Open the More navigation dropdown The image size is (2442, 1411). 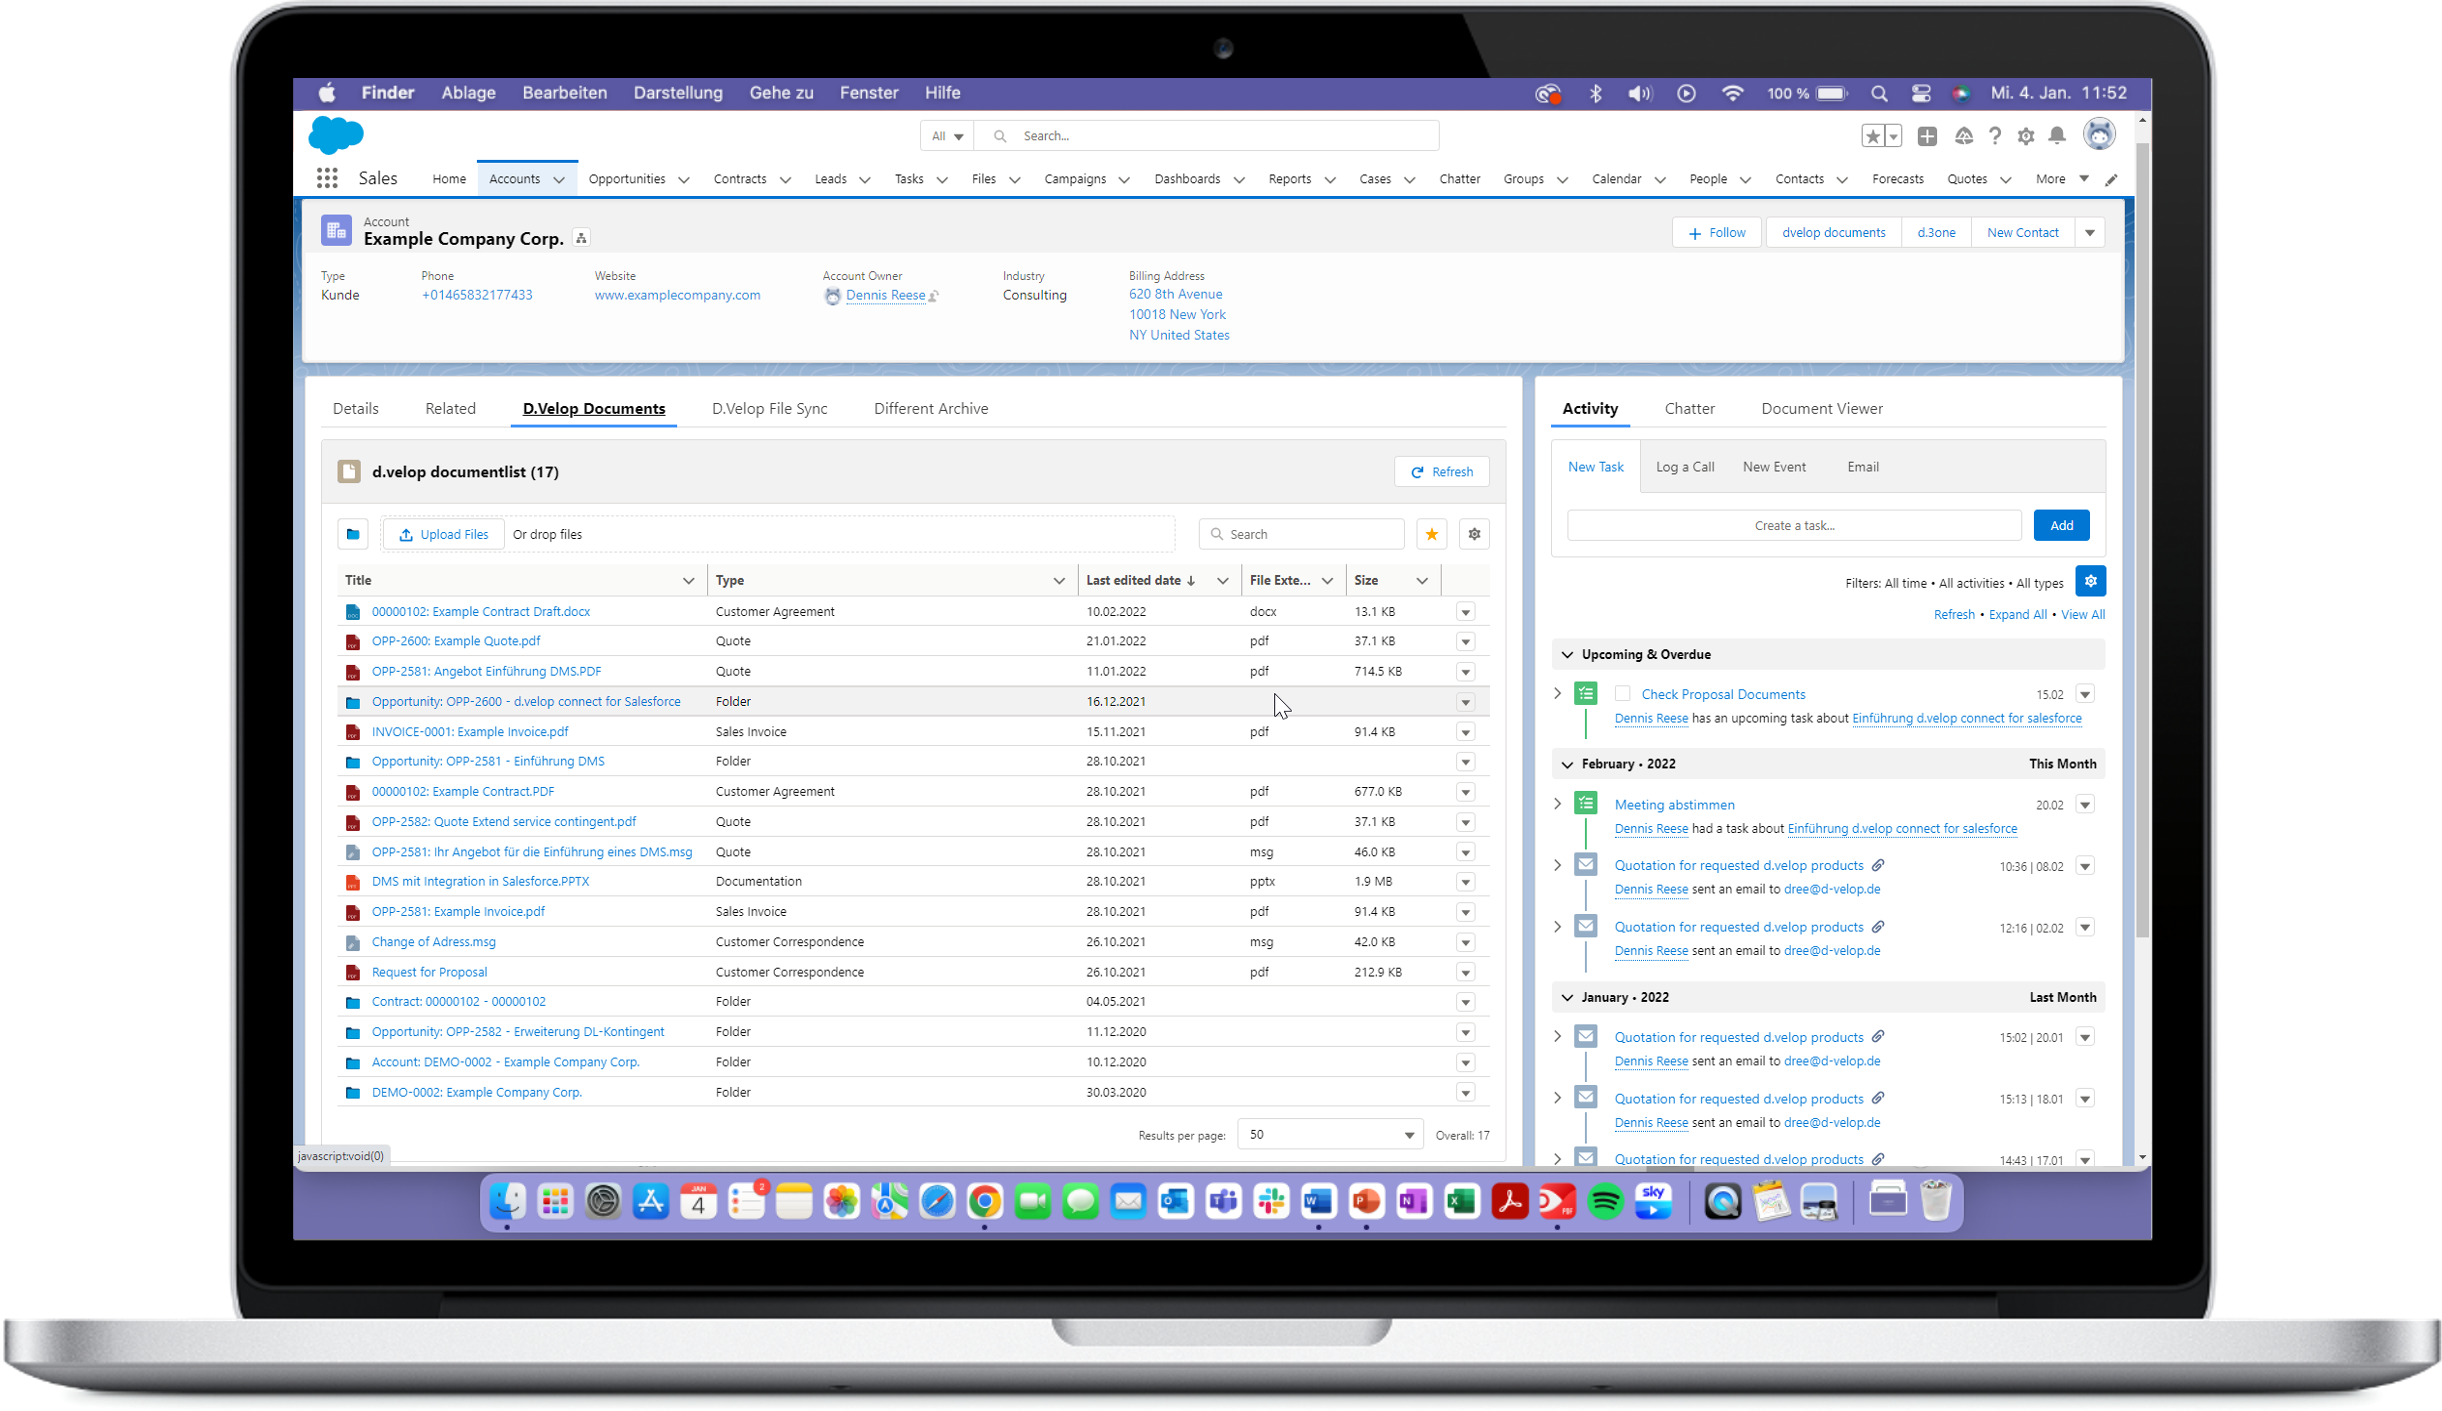tap(2062, 179)
